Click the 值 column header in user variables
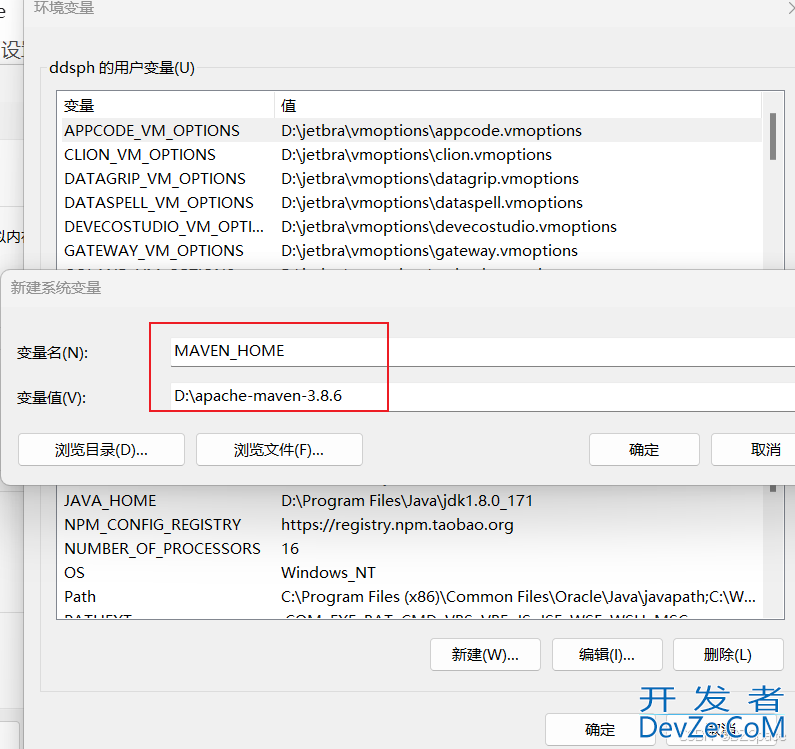This screenshot has height=749, width=795. [x=518, y=105]
